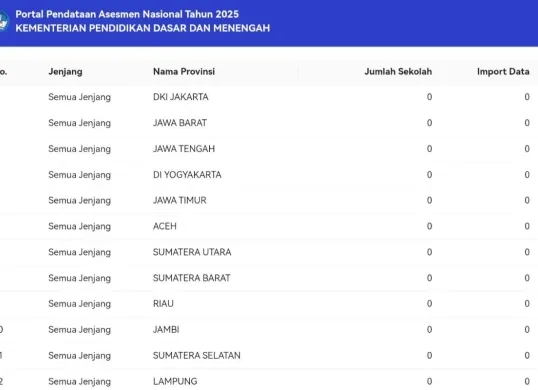Screen dimensions: 538x390
Task: Click Import Data value for JAWA TIMUR
Action: click(527, 200)
